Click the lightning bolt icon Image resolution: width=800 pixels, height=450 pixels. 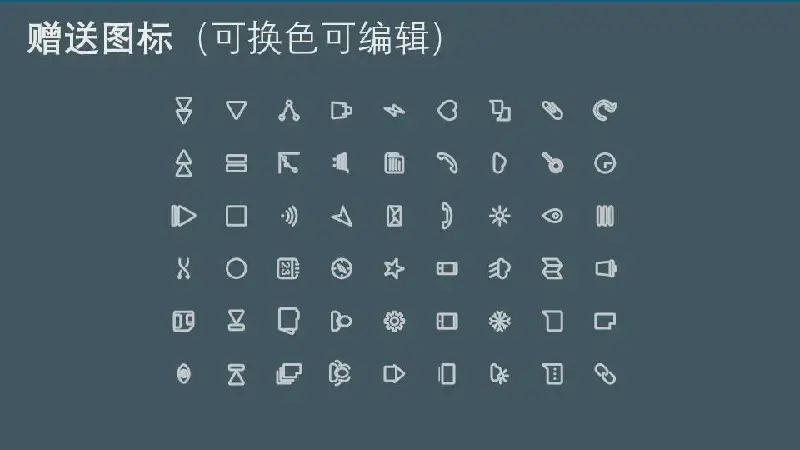pos(394,110)
